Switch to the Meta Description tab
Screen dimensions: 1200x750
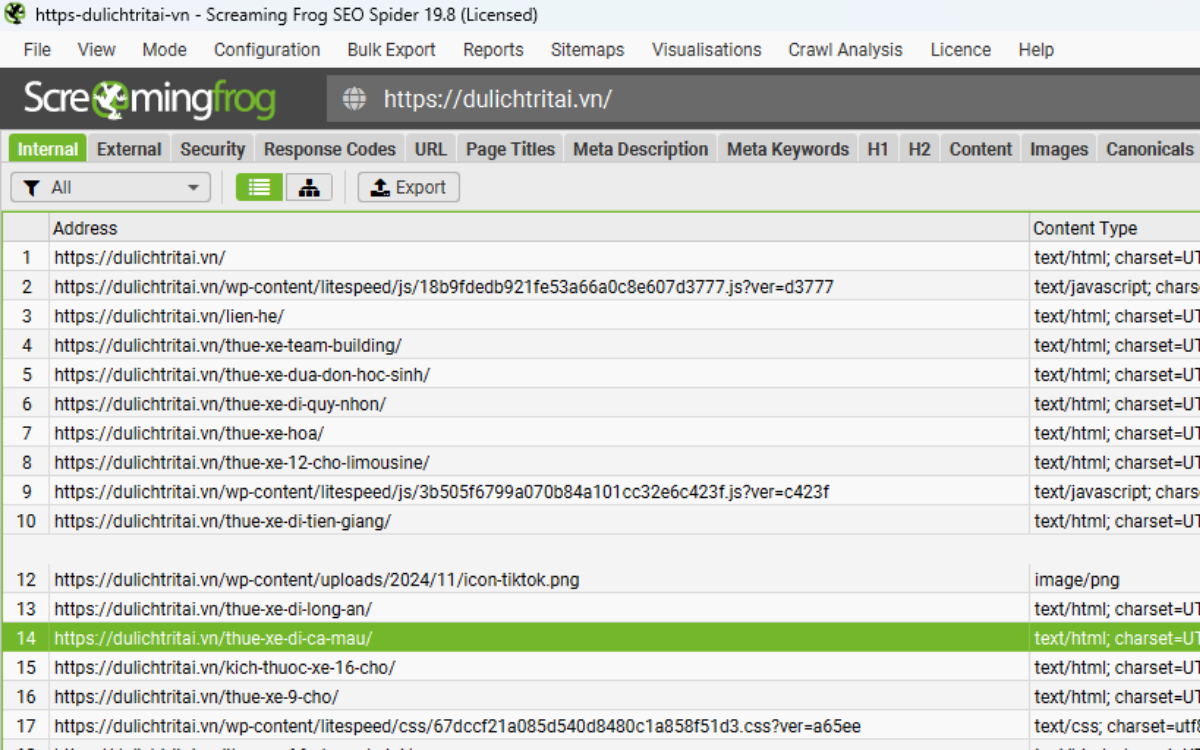click(x=640, y=148)
